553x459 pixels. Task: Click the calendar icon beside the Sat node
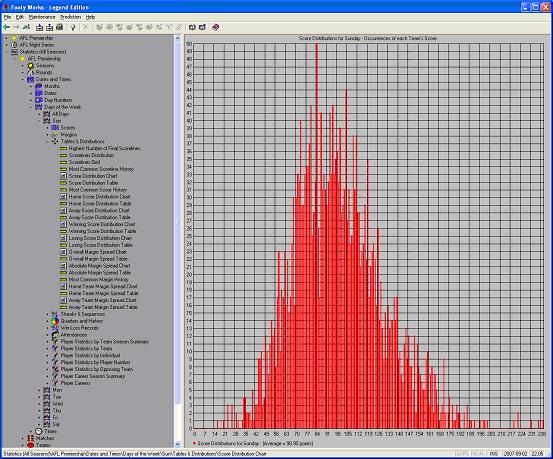point(47,424)
